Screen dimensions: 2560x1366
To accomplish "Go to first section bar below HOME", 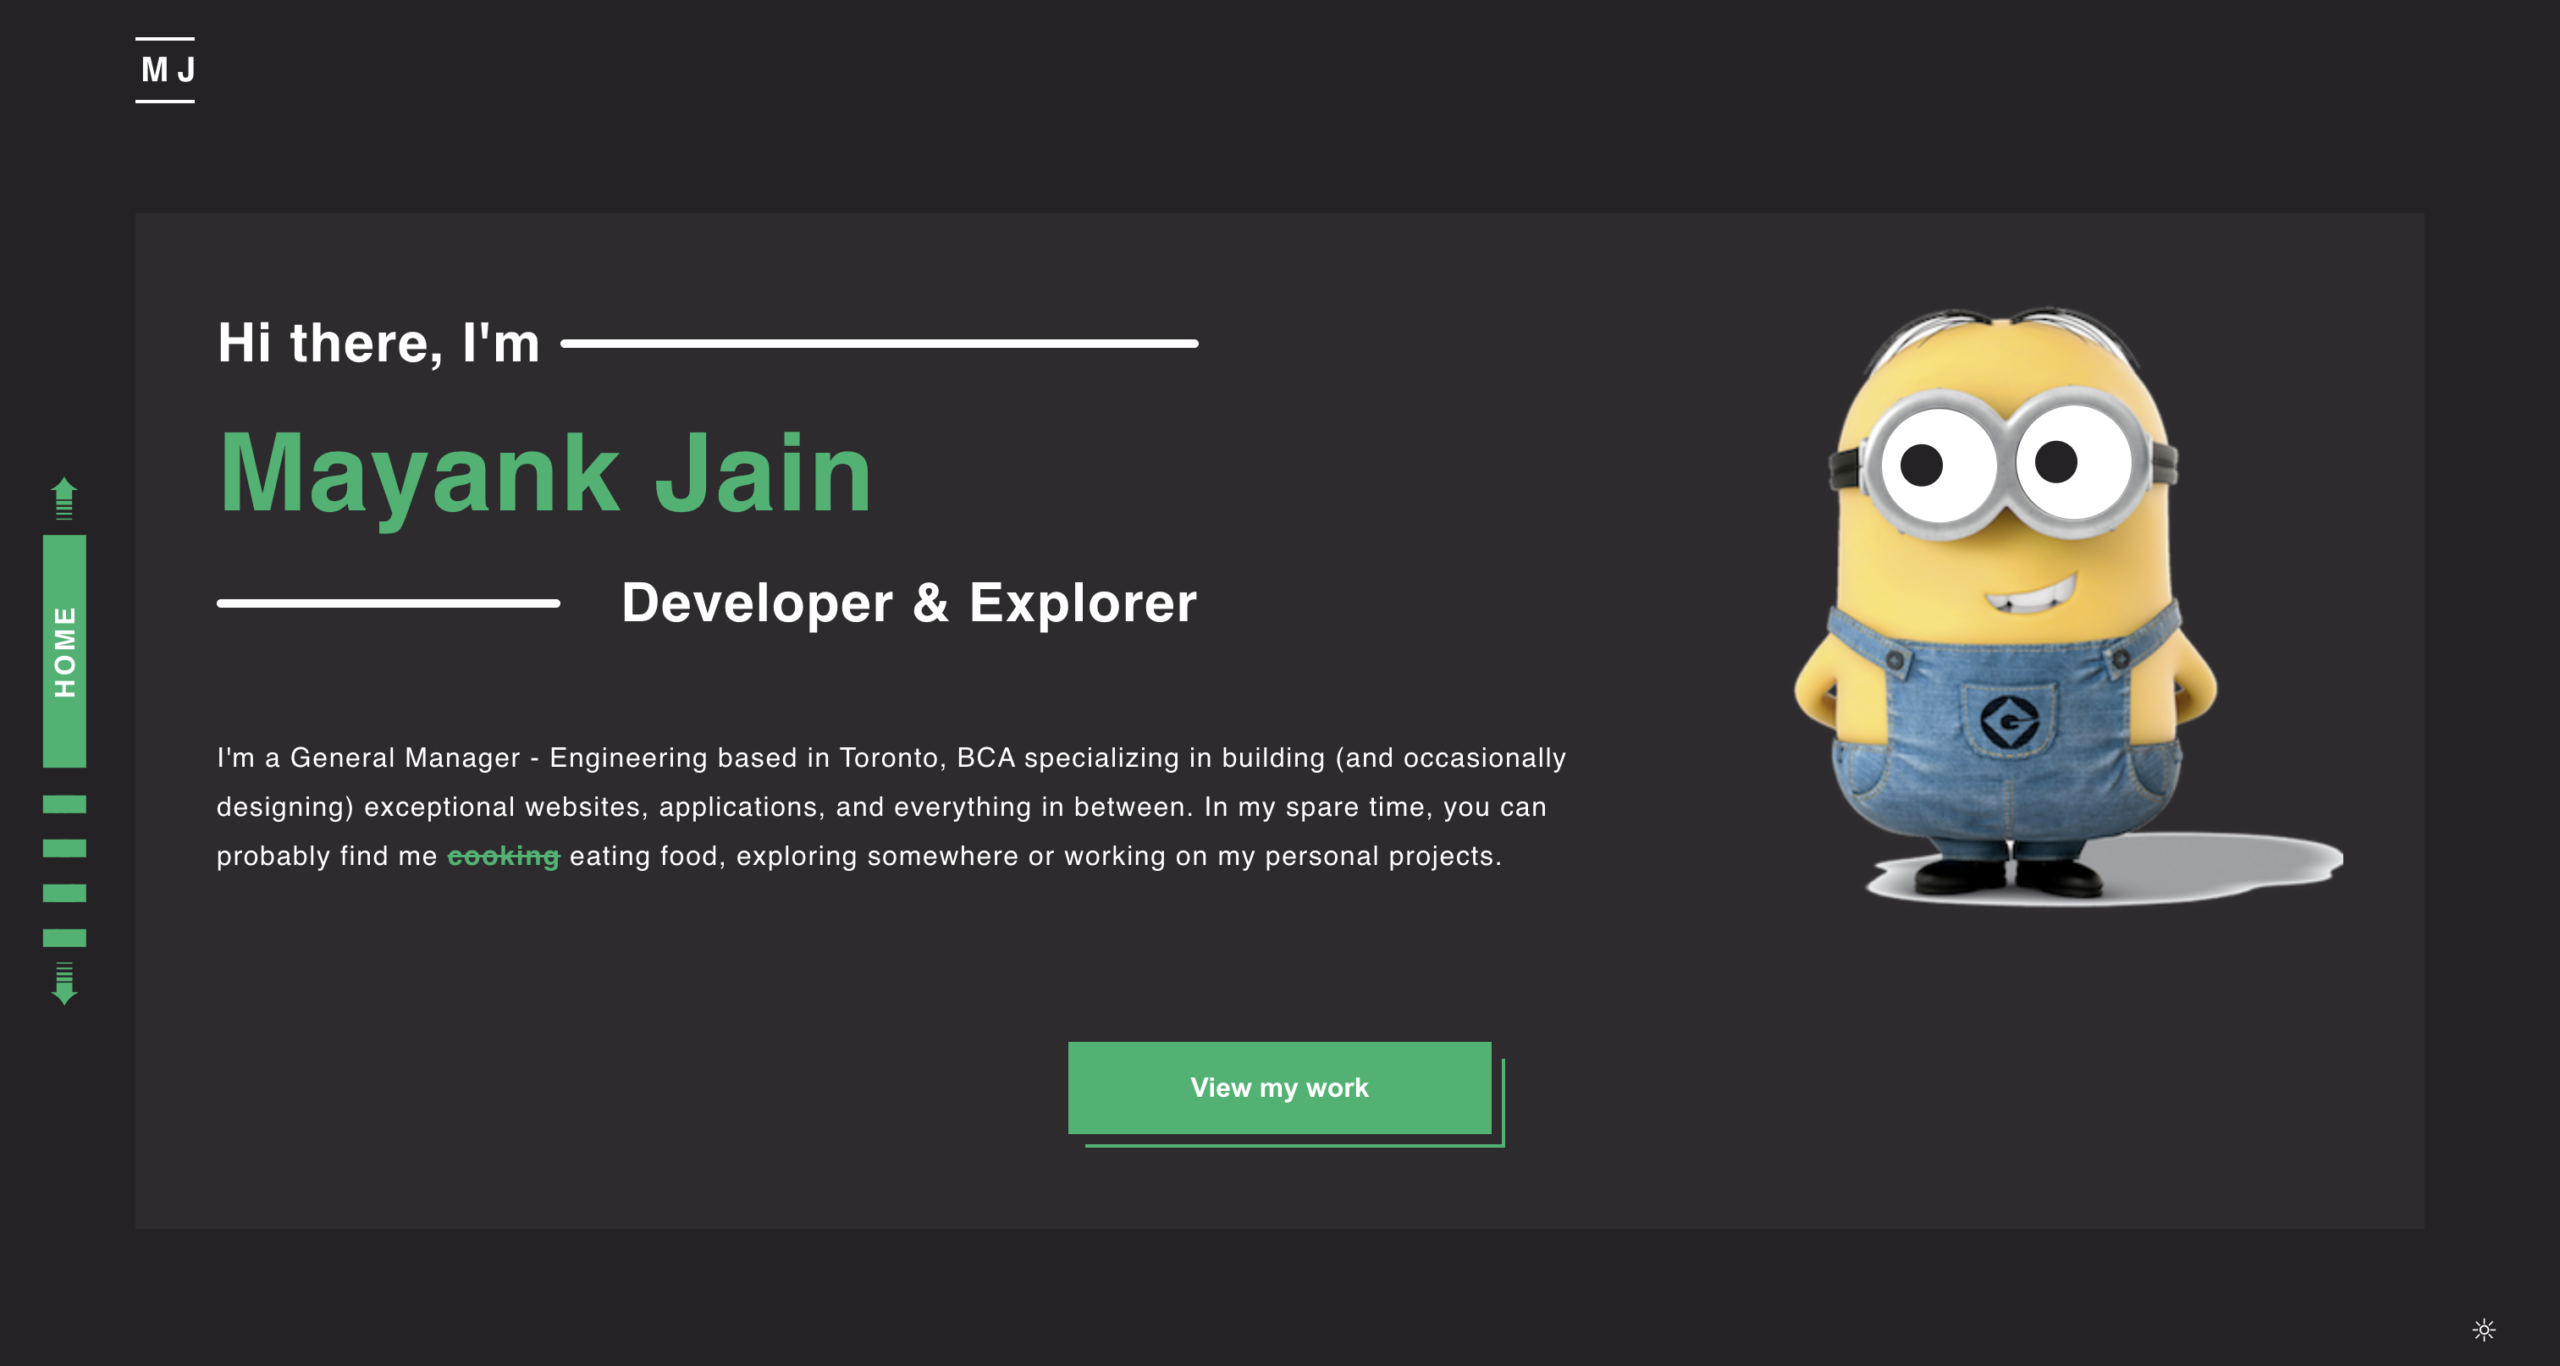I will pyautogui.click(x=64, y=804).
